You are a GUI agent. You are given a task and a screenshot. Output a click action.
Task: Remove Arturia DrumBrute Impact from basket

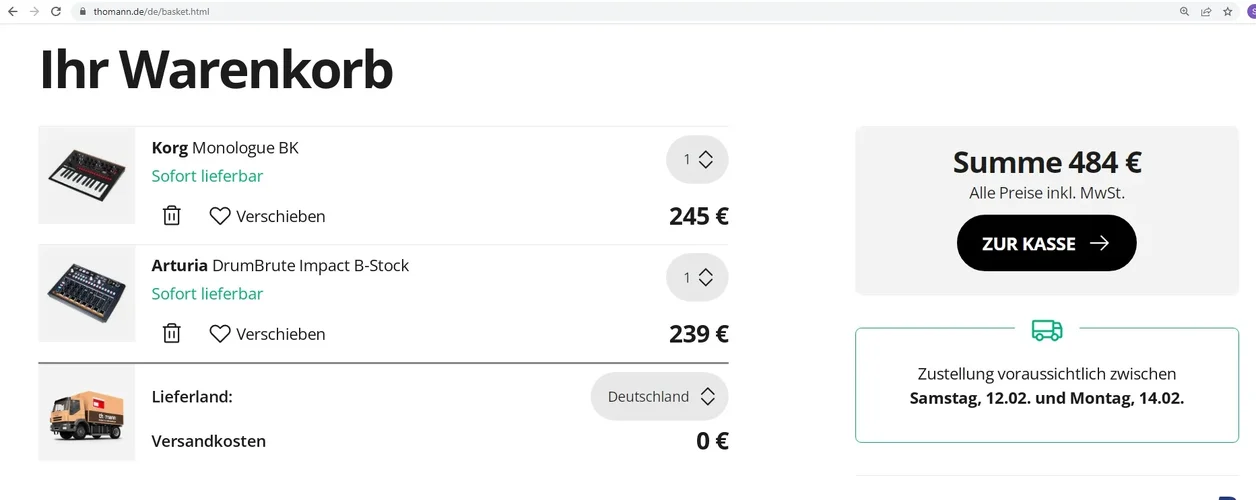172,334
